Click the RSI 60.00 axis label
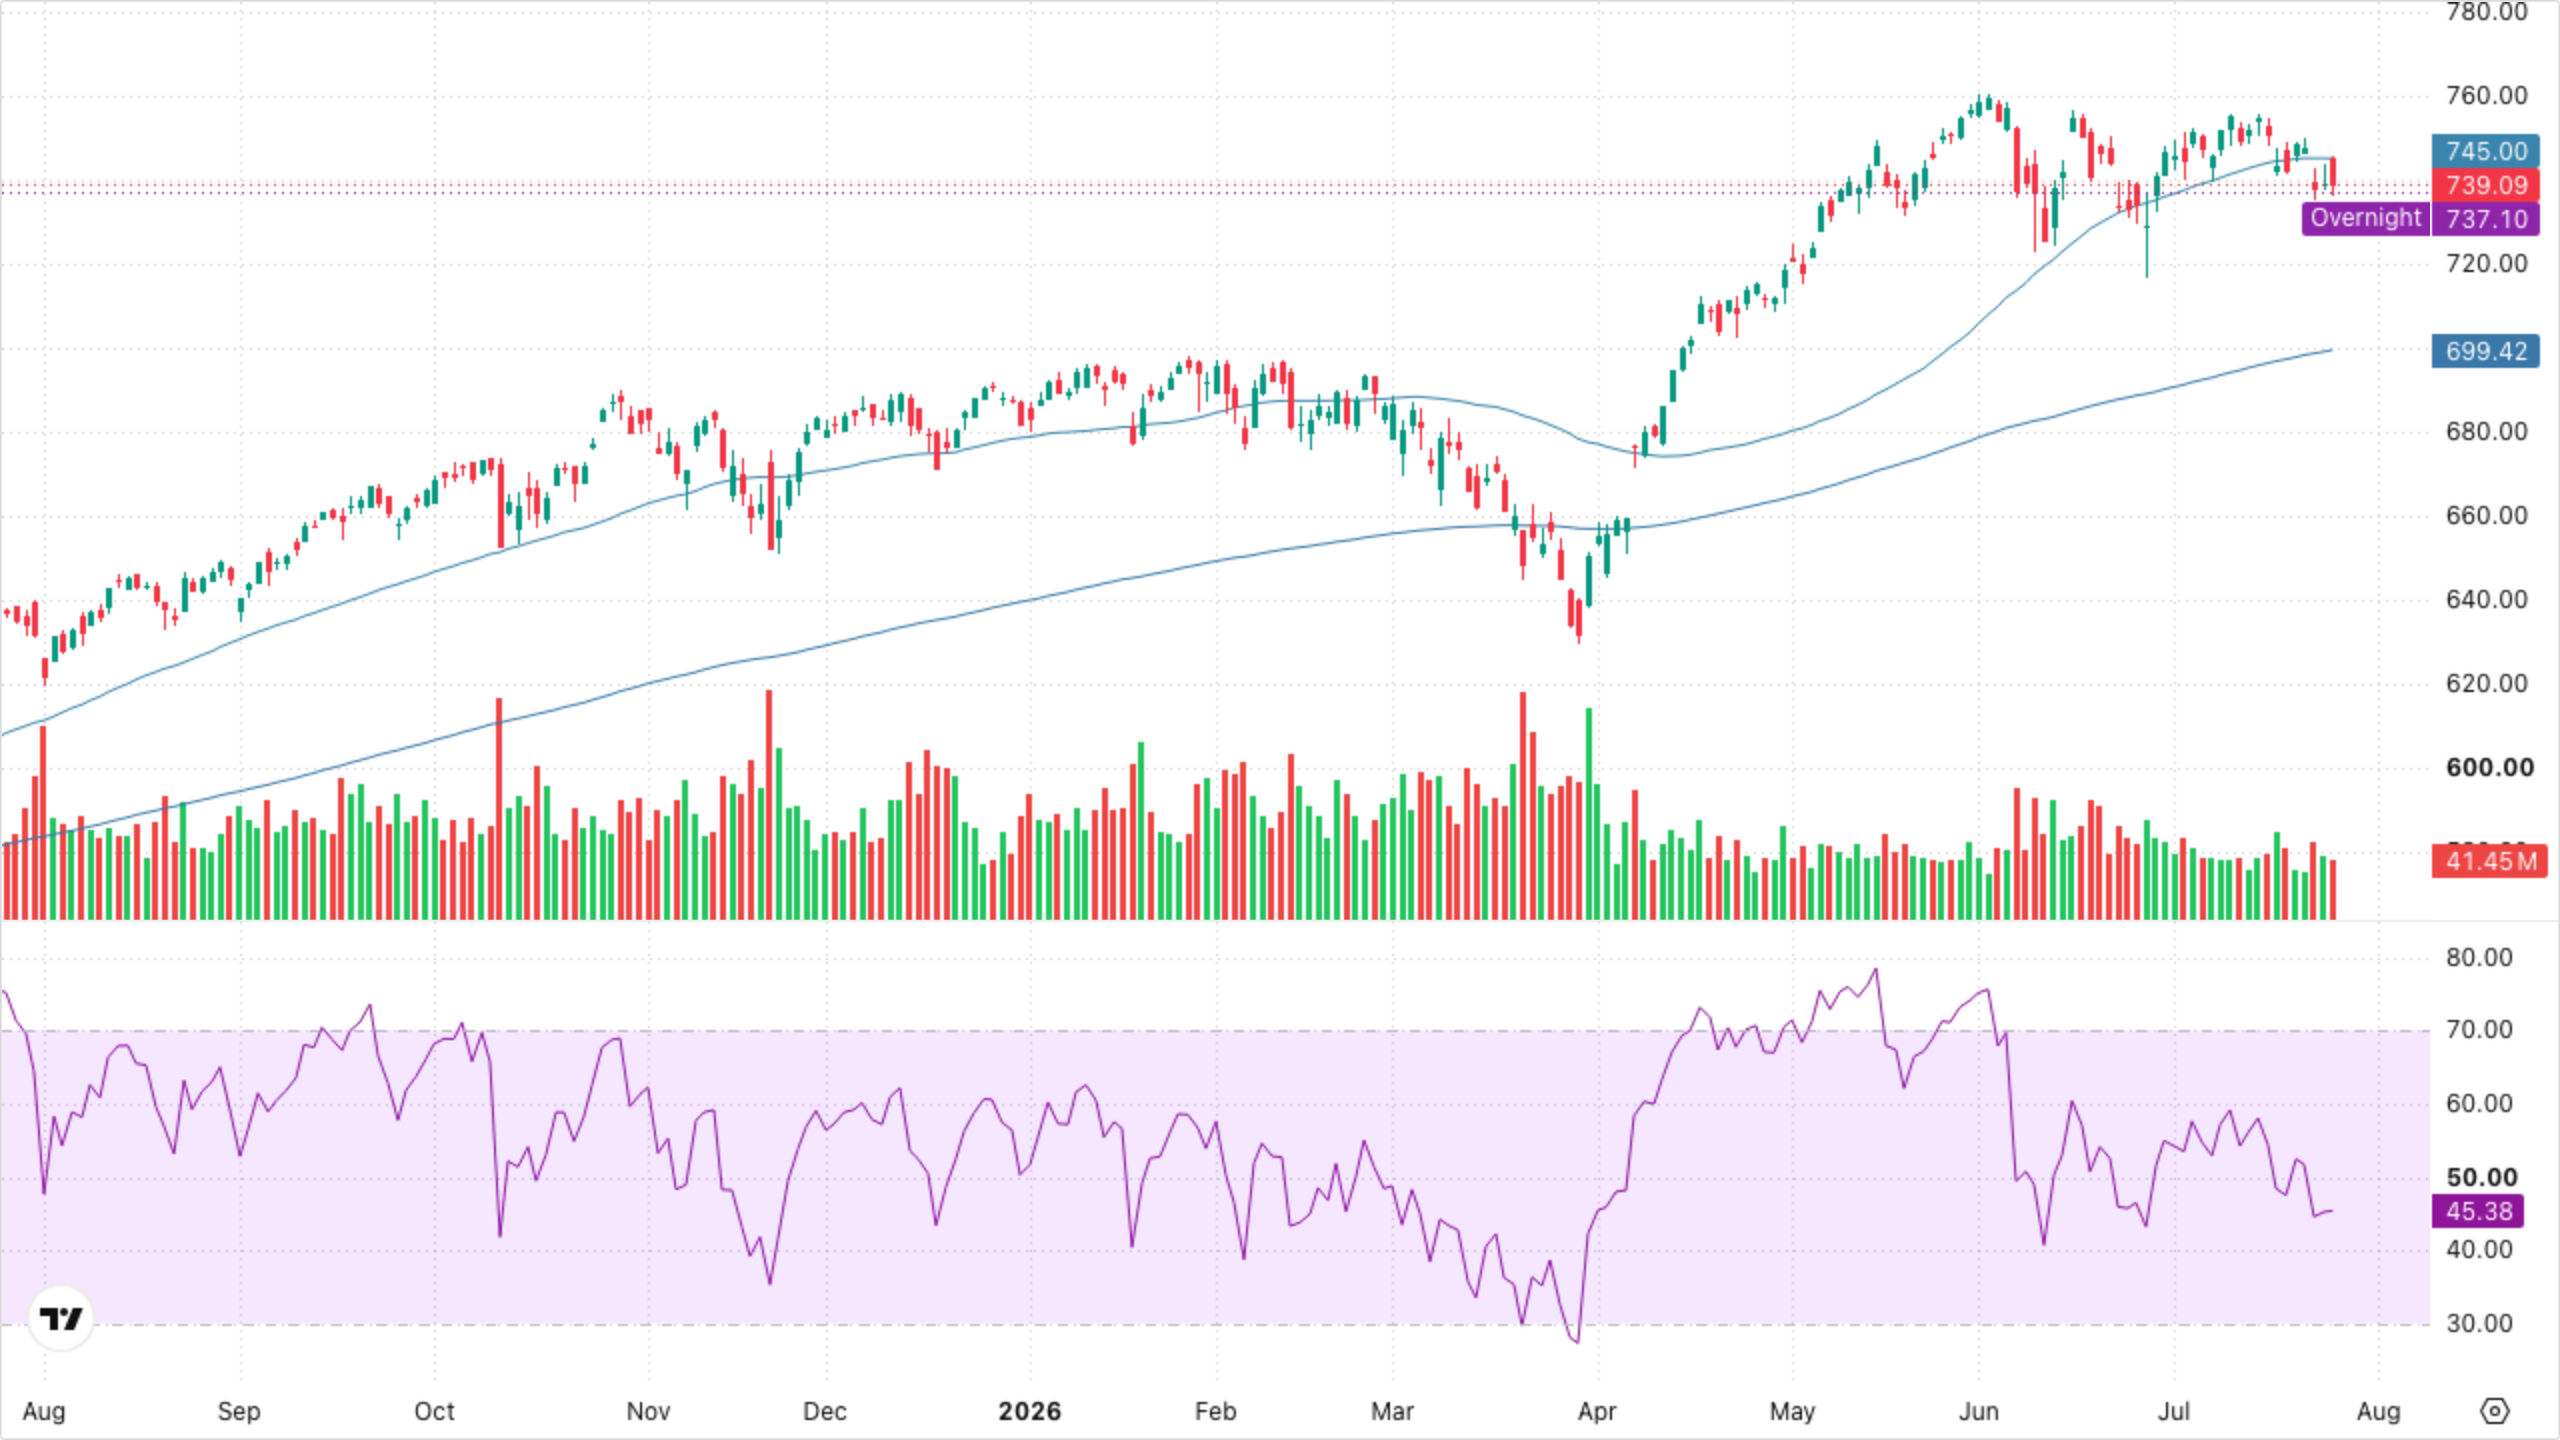 click(2479, 1103)
